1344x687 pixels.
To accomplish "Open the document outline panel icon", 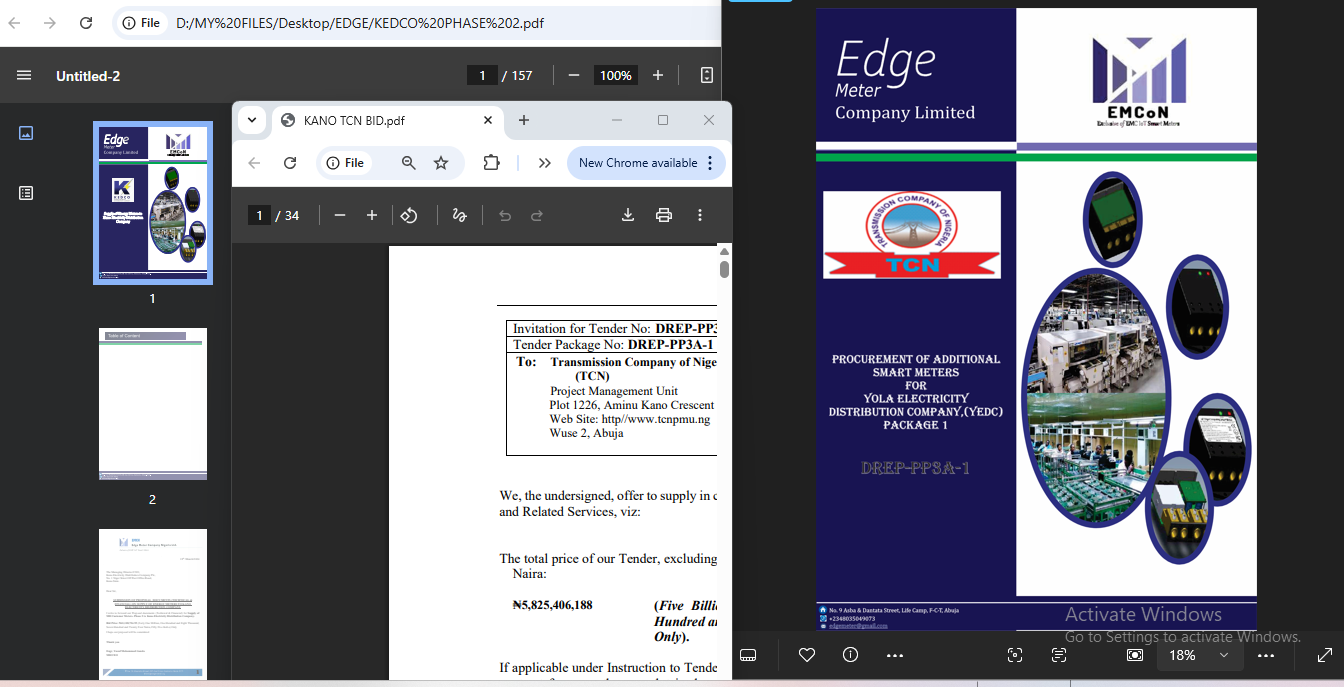I will (x=25, y=192).
